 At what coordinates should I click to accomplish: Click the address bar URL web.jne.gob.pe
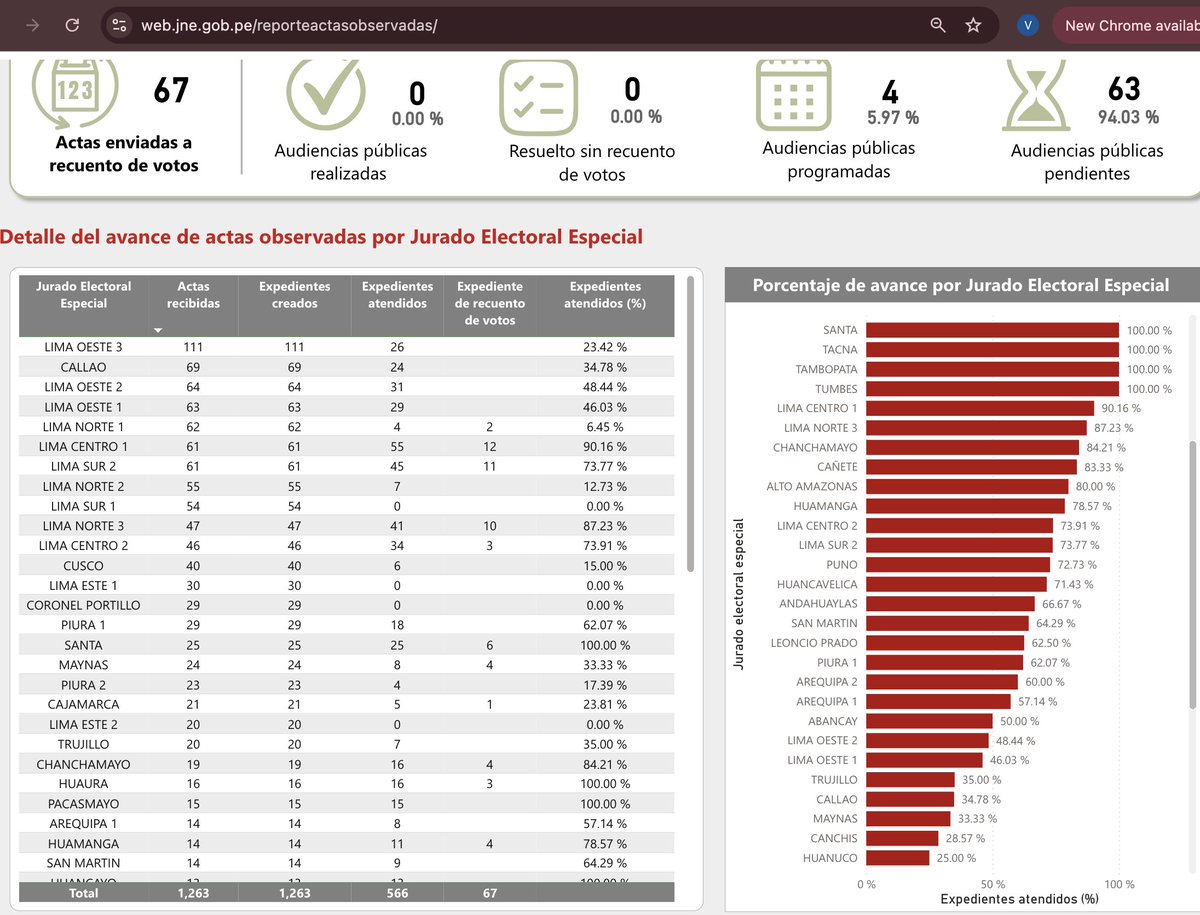[x=289, y=25]
